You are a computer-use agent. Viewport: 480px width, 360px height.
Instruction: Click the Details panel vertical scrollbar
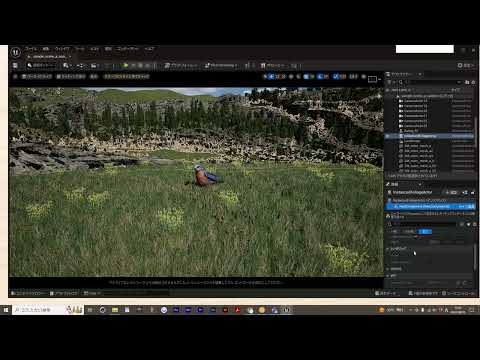click(475, 257)
